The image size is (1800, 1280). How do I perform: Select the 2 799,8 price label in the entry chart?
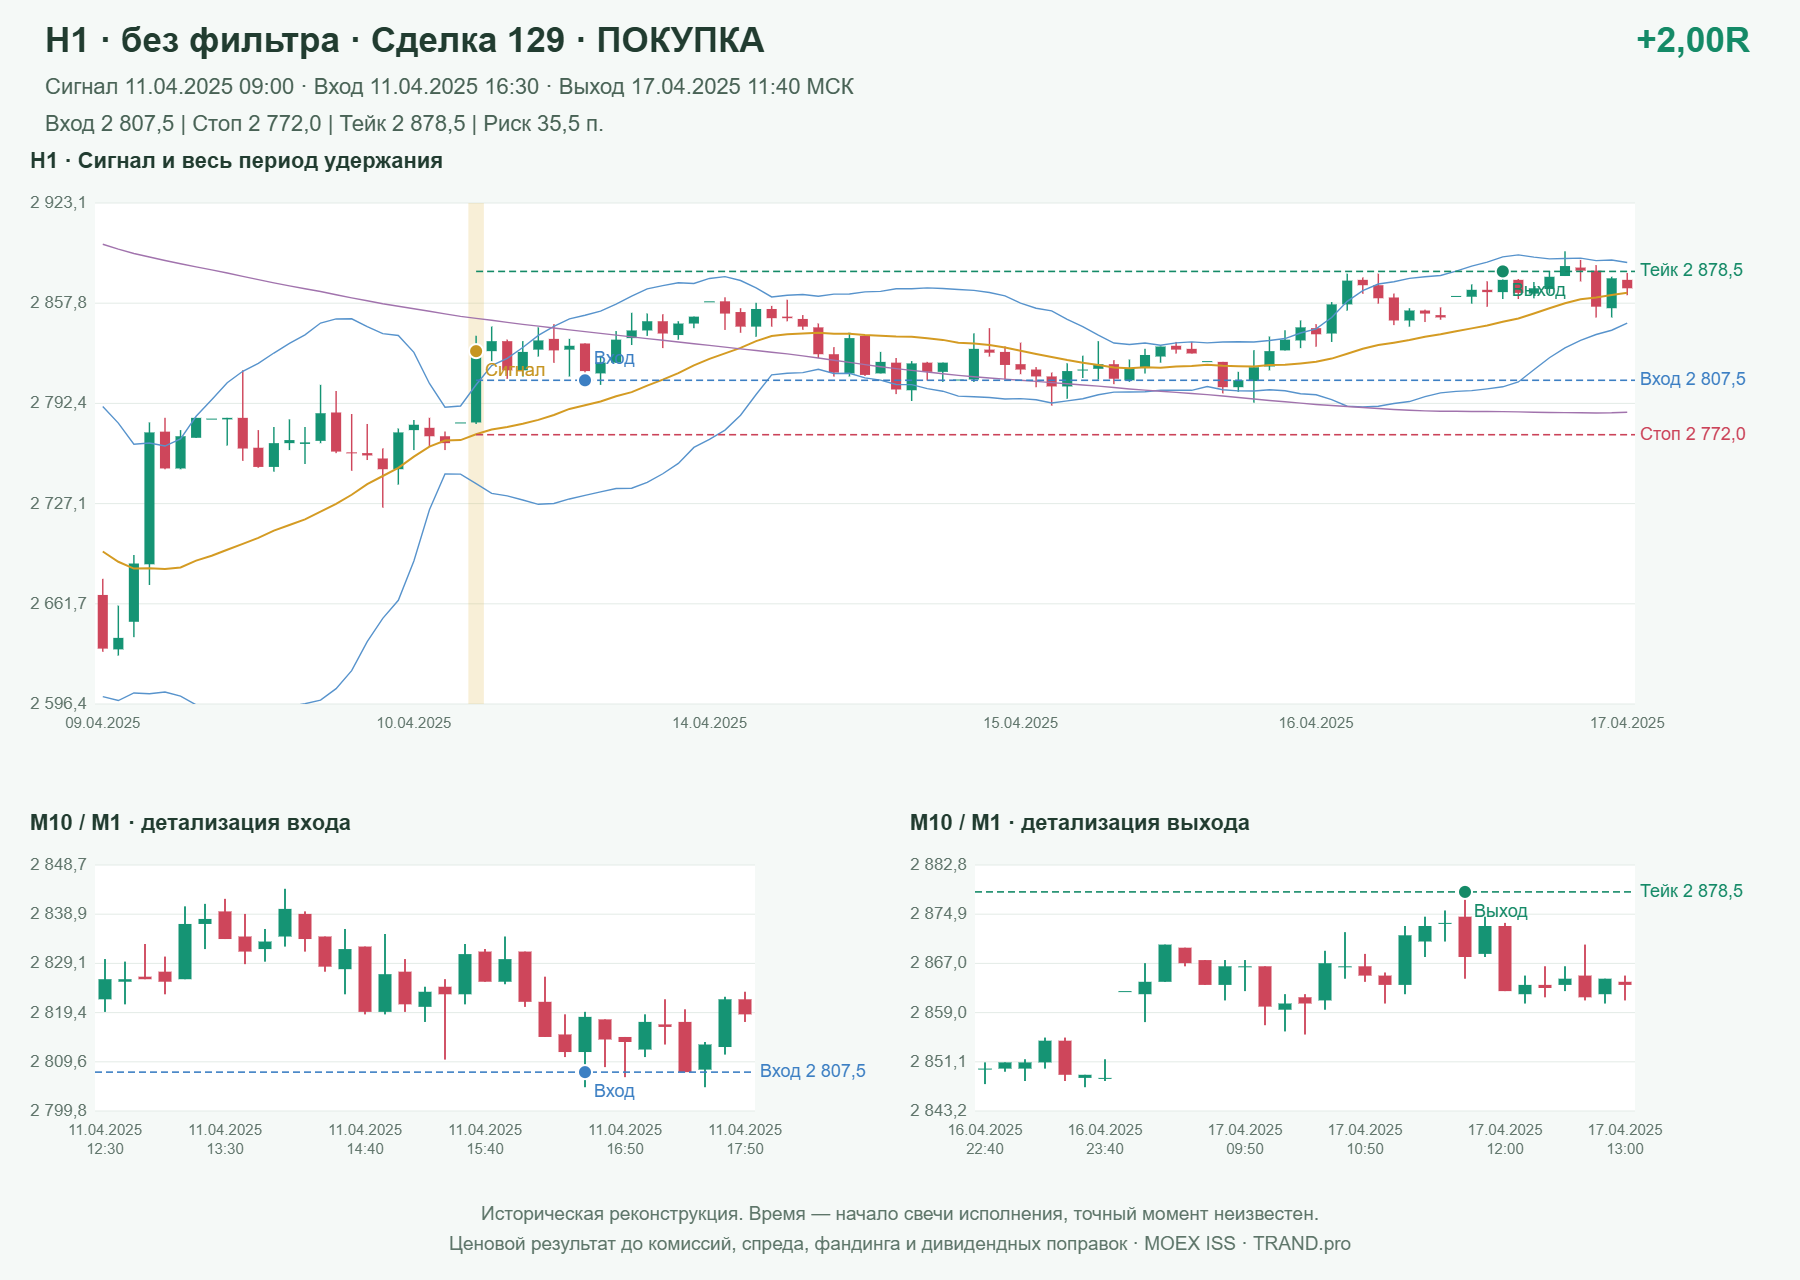(58, 1110)
